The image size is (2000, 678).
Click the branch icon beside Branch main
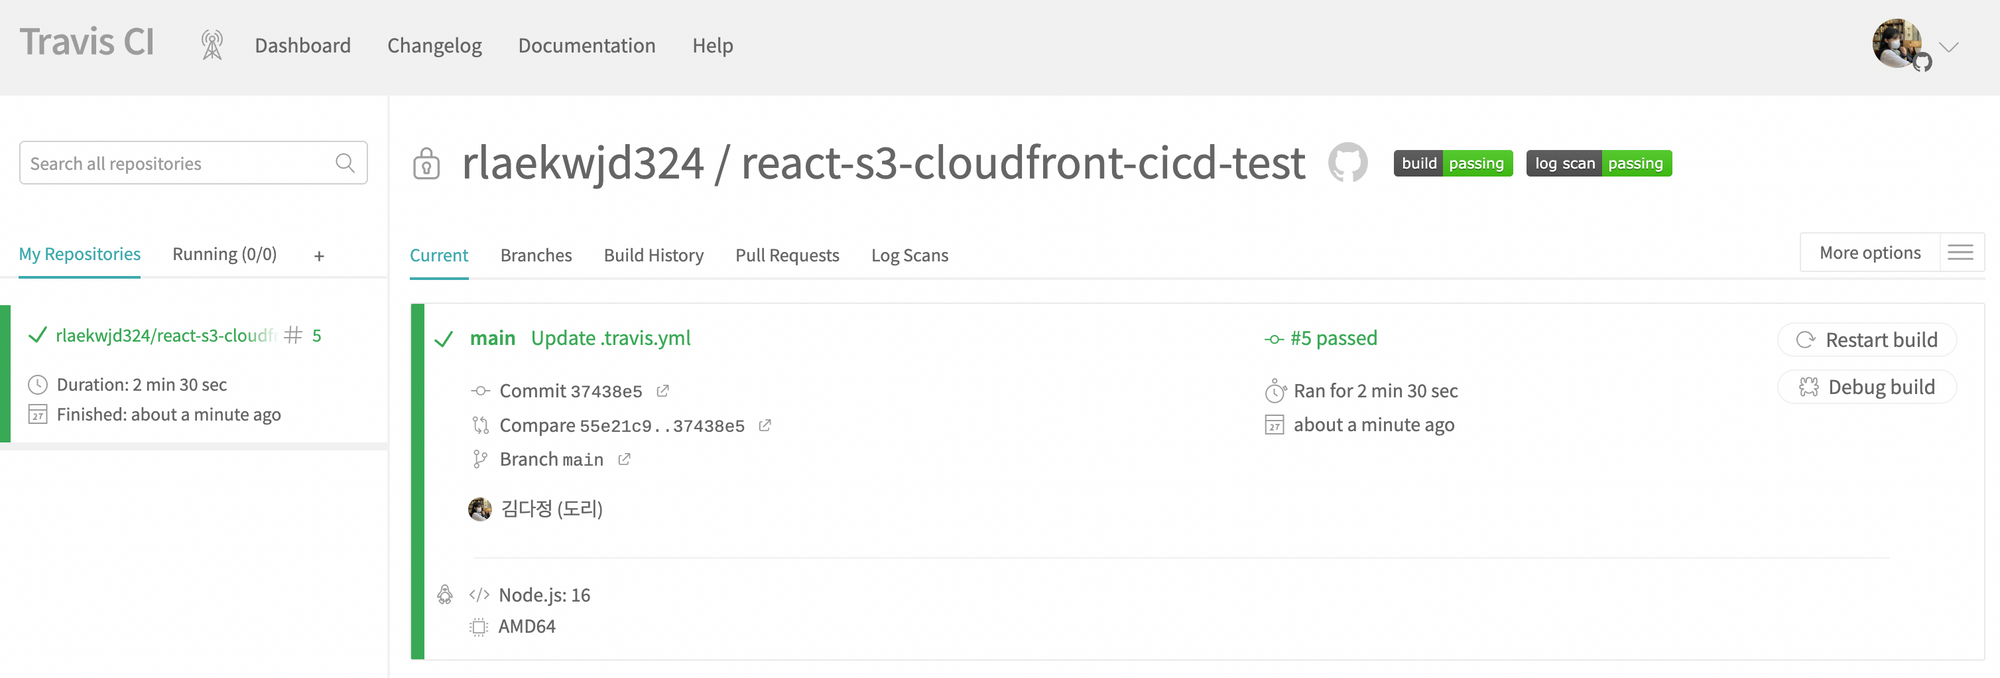pos(480,459)
